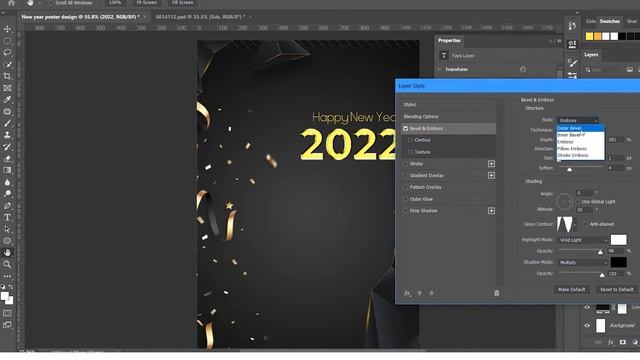The image size is (640, 360).
Task: Uncheck Bevel & Emboss checkbox
Action: (406, 129)
